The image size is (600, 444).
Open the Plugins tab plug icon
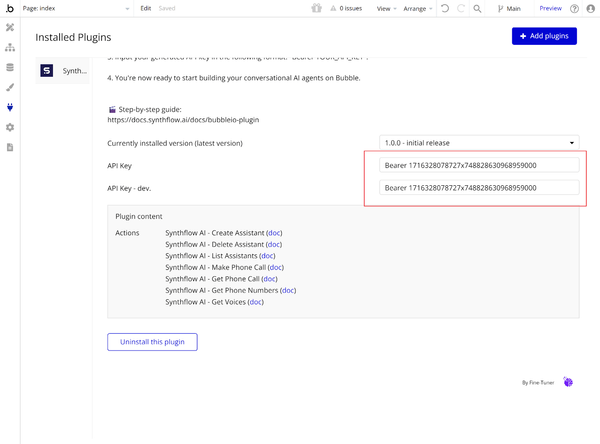pyautogui.click(x=10, y=107)
